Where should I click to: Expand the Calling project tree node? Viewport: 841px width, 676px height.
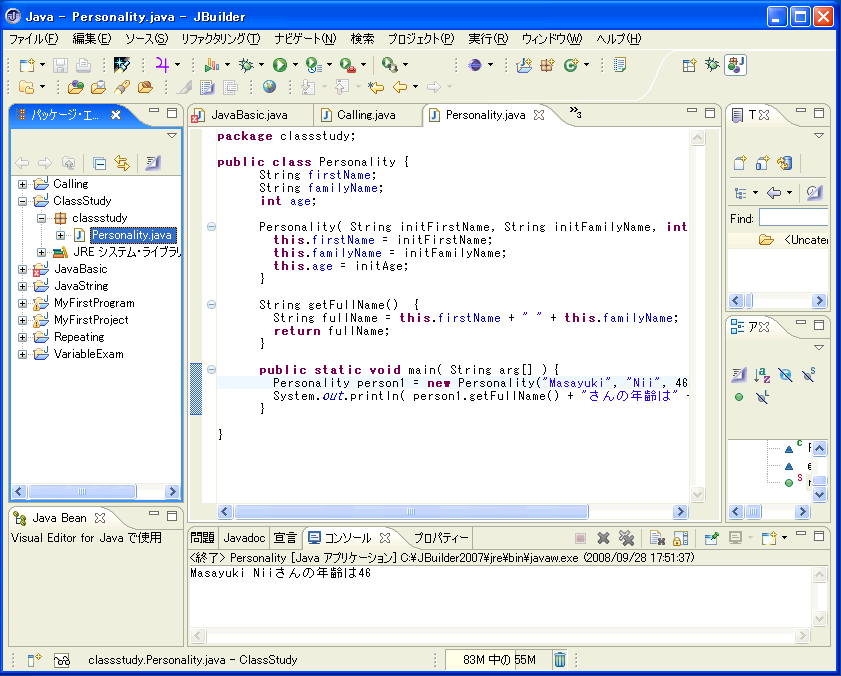[x=22, y=184]
